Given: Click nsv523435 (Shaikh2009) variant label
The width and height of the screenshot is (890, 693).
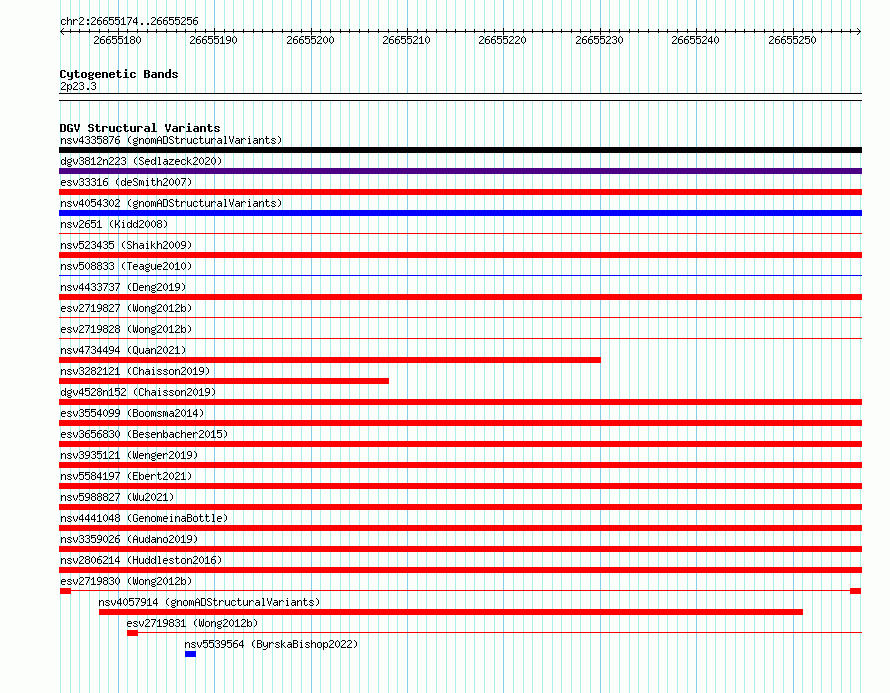Looking at the screenshot, I should [x=126, y=245].
